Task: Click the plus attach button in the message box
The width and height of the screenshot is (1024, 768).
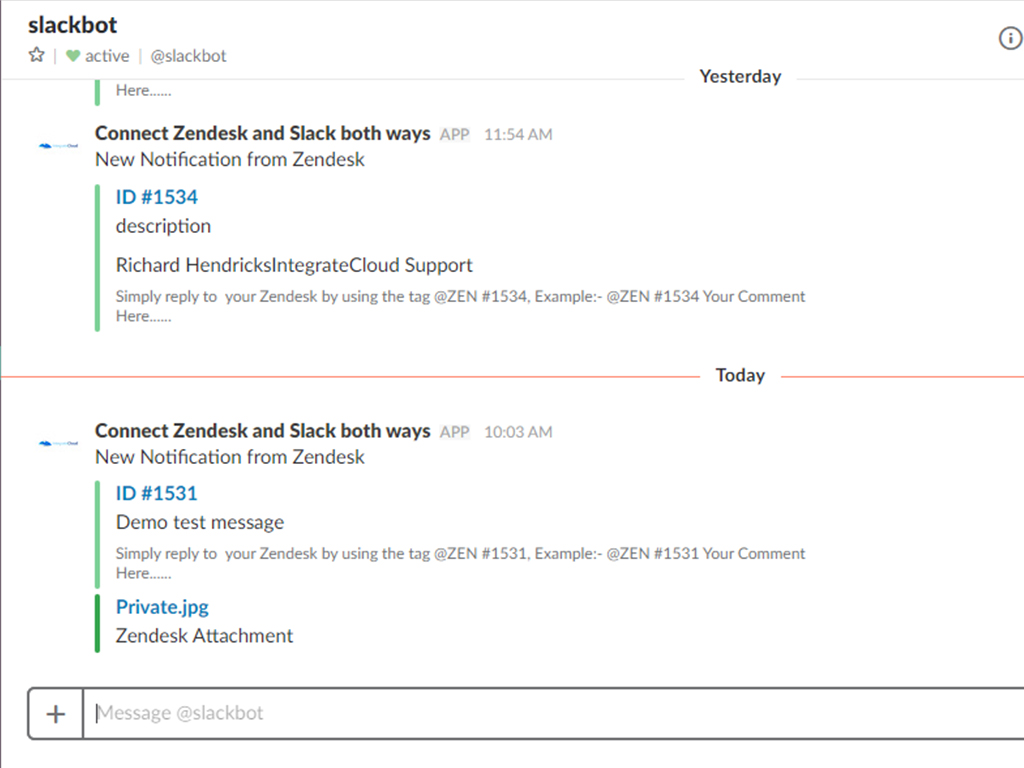Action: coord(56,713)
